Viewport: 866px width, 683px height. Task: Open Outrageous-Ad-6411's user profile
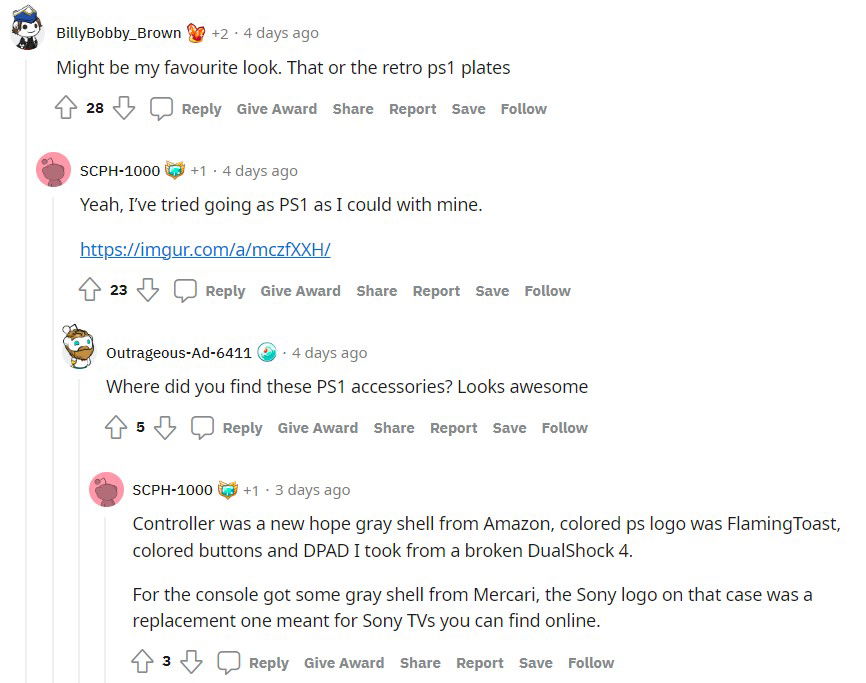tap(178, 352)
